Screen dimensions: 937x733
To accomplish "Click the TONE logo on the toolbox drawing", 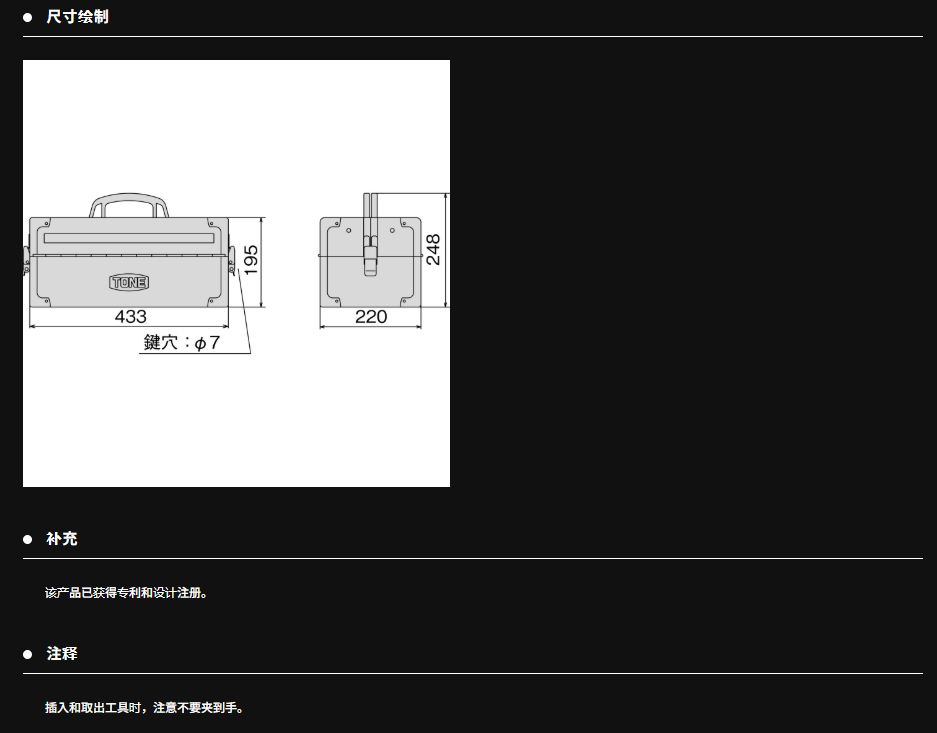I will [128, 283].
